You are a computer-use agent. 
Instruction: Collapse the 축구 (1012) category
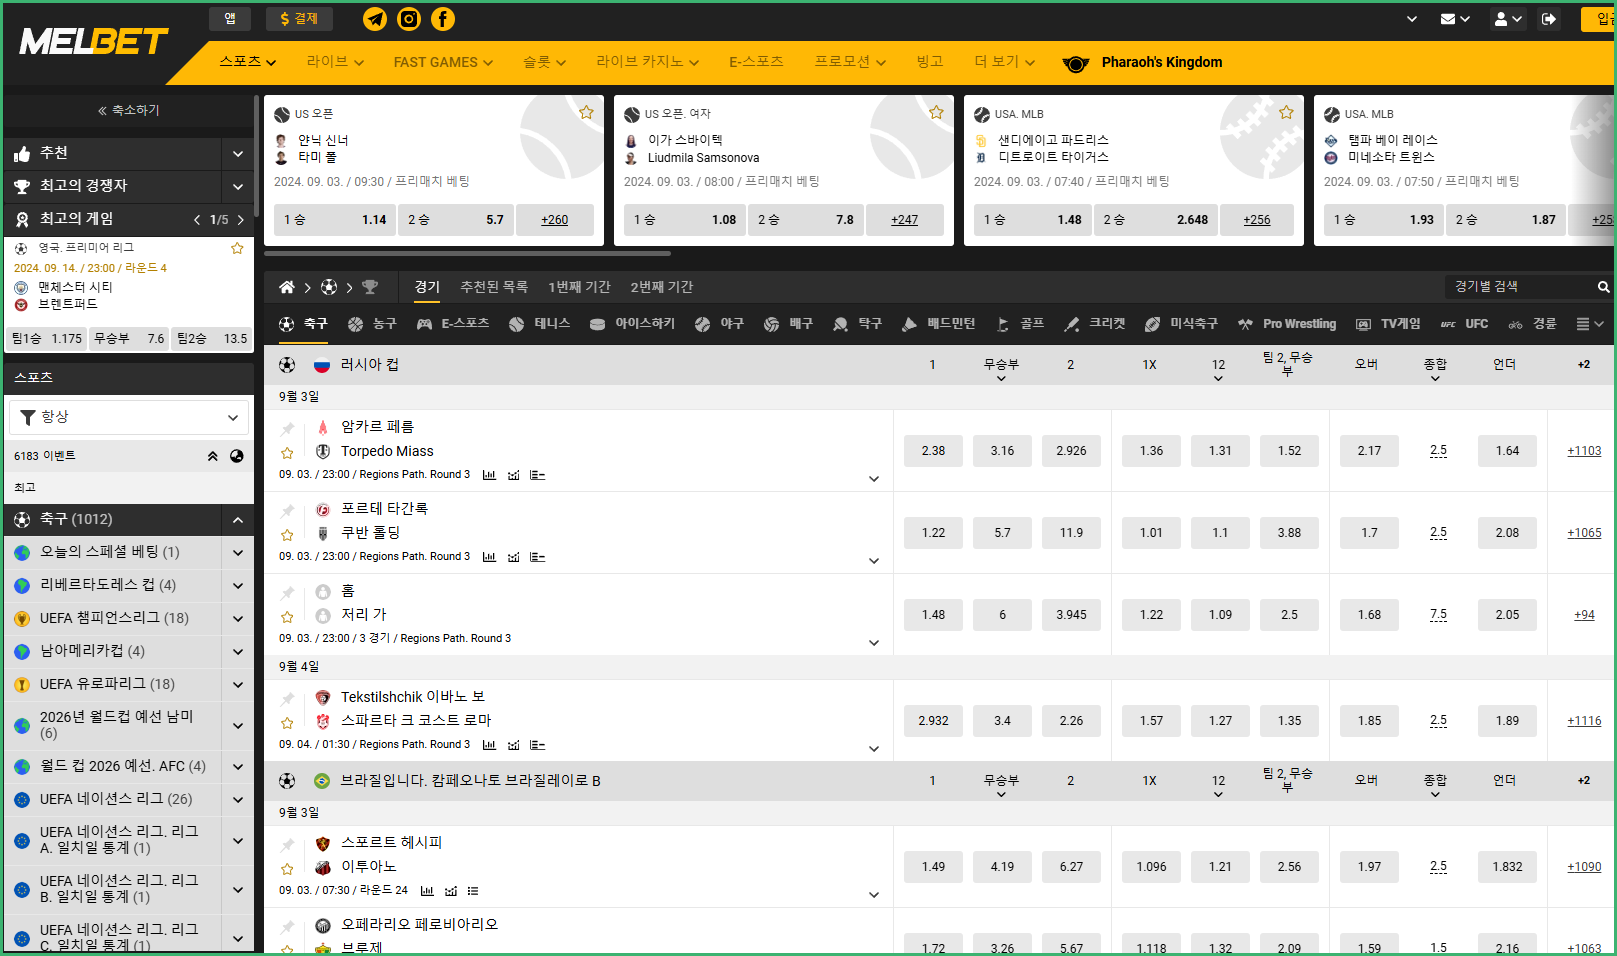pyautogui.click(x=237, y=520)
